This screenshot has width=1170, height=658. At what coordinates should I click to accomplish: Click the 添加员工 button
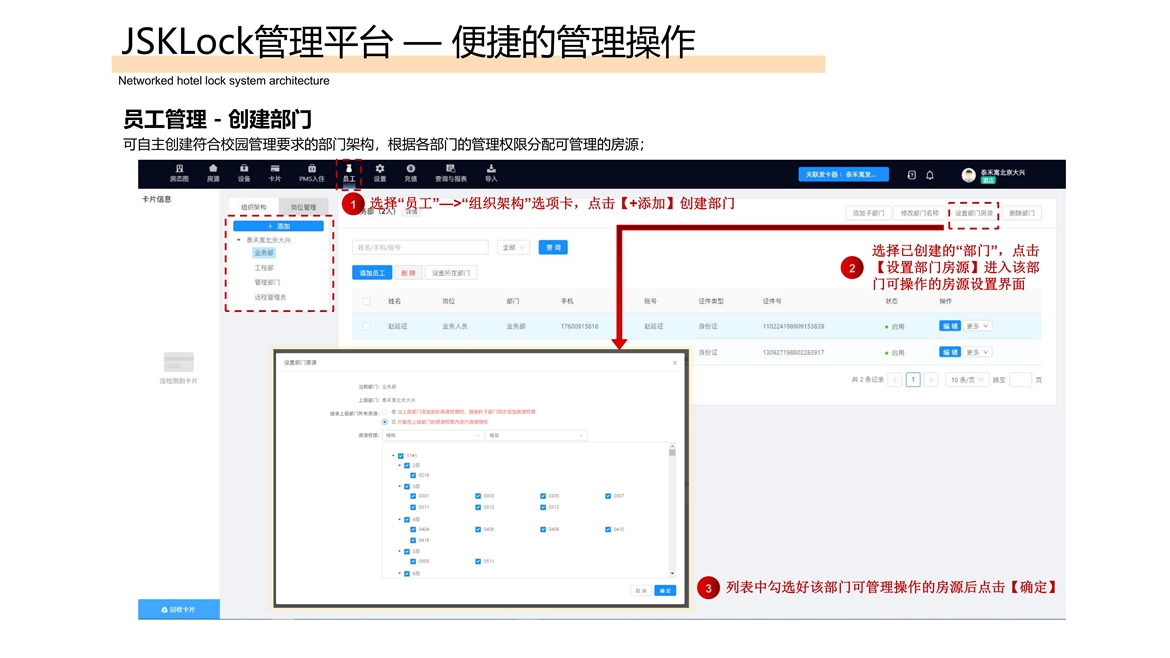372,273
